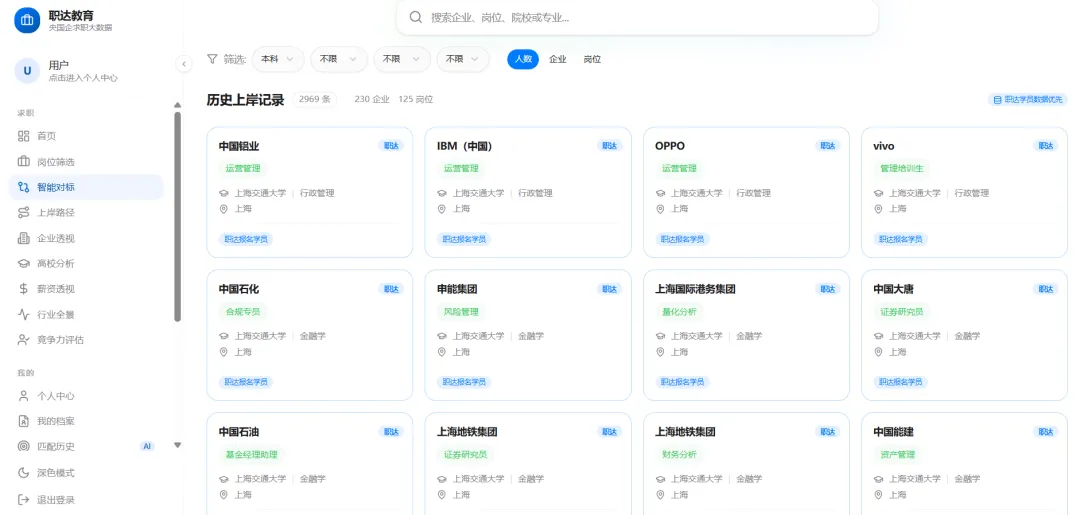Click the graduation cap icon on 中国铝业 card
This screenshot has height=515, width=1080.
point(223,193)
